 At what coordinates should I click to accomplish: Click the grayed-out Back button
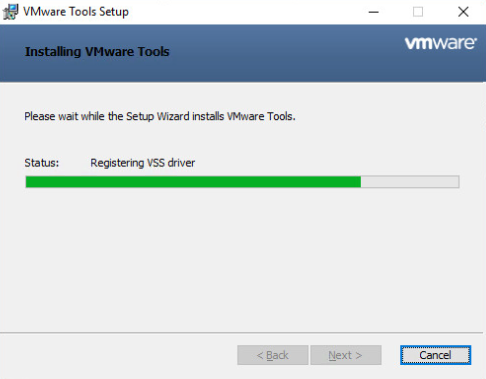click(273, 355)
